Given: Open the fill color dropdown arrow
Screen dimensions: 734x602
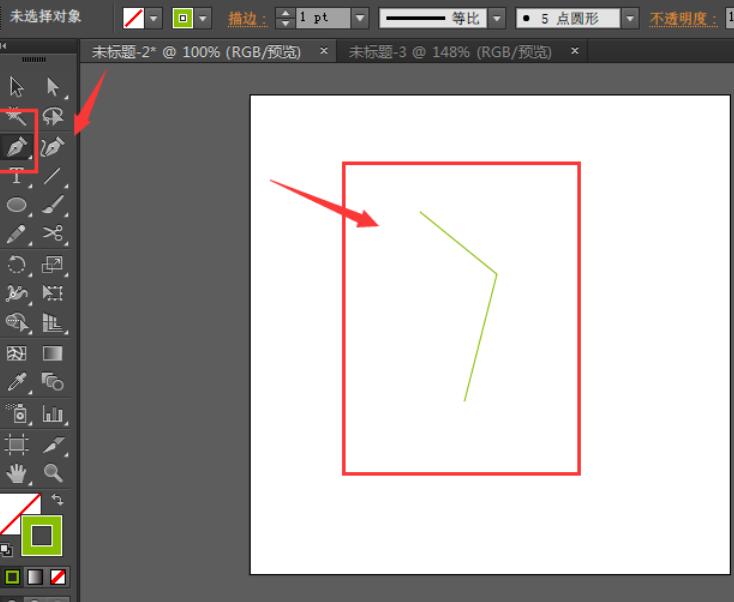Looking at the screenshot, I should 154,19.
